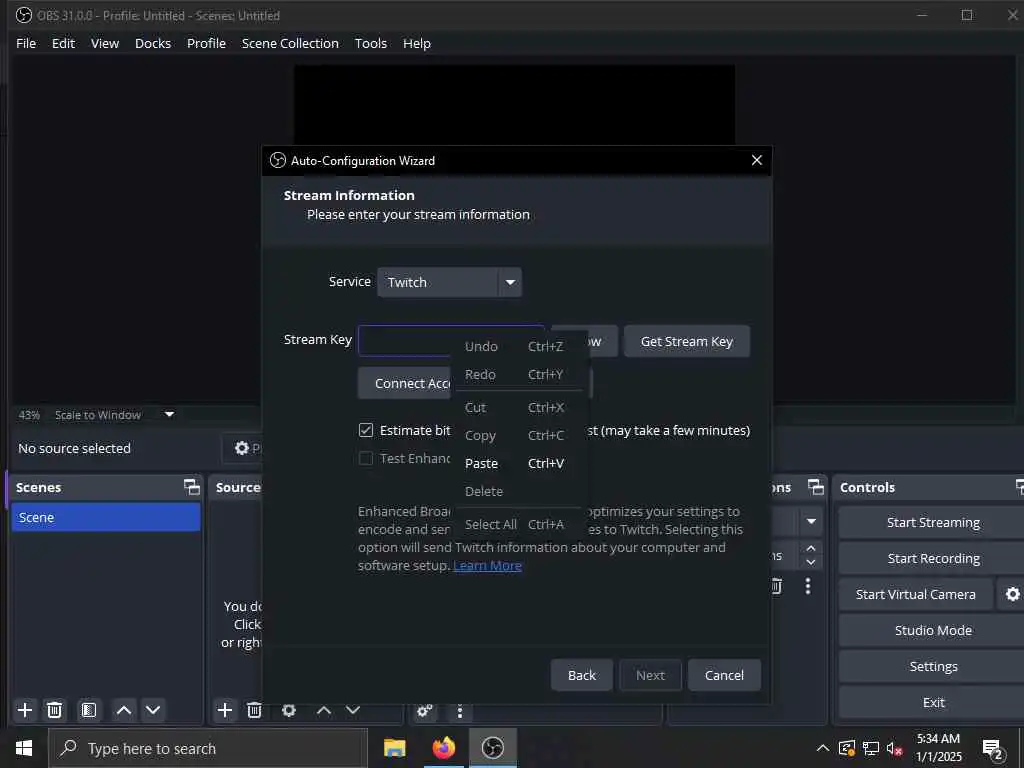1024x768 pixels.
Task: Close the Auto-Configuration Wizard dialog
Action: click(x=756, y=160)
